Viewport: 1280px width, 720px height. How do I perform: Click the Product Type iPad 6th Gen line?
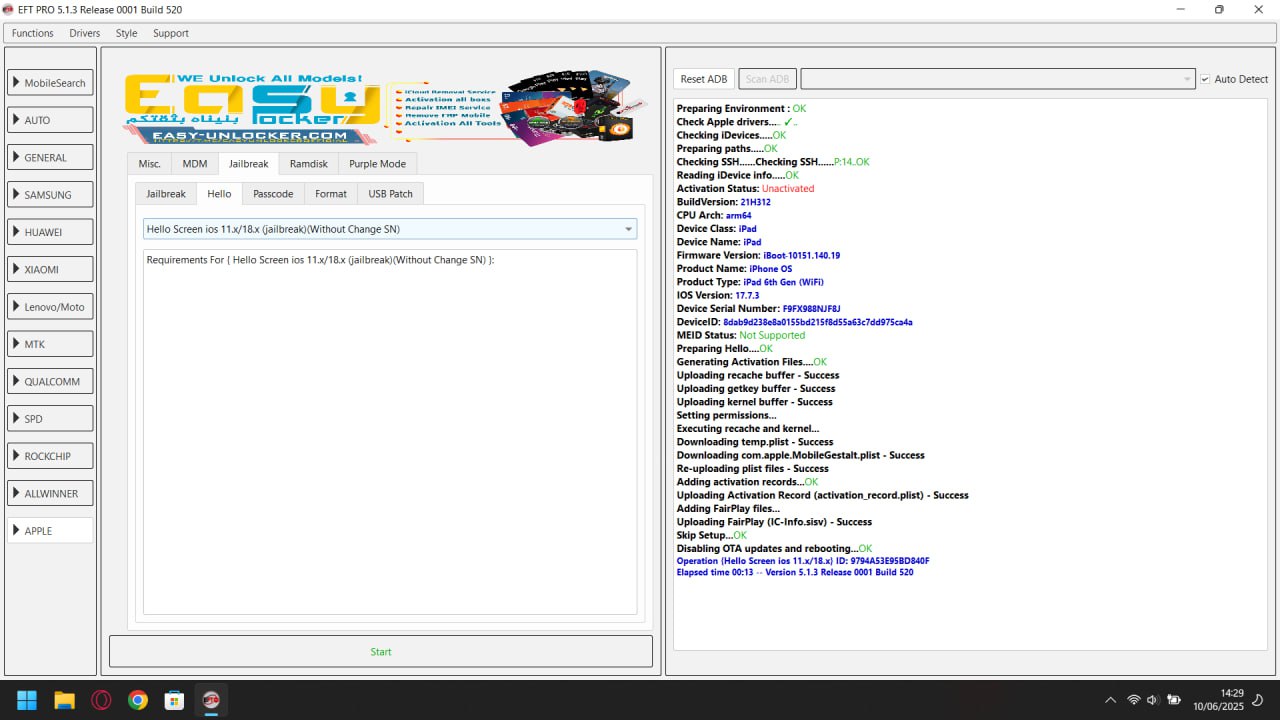[x=750, y=282]
